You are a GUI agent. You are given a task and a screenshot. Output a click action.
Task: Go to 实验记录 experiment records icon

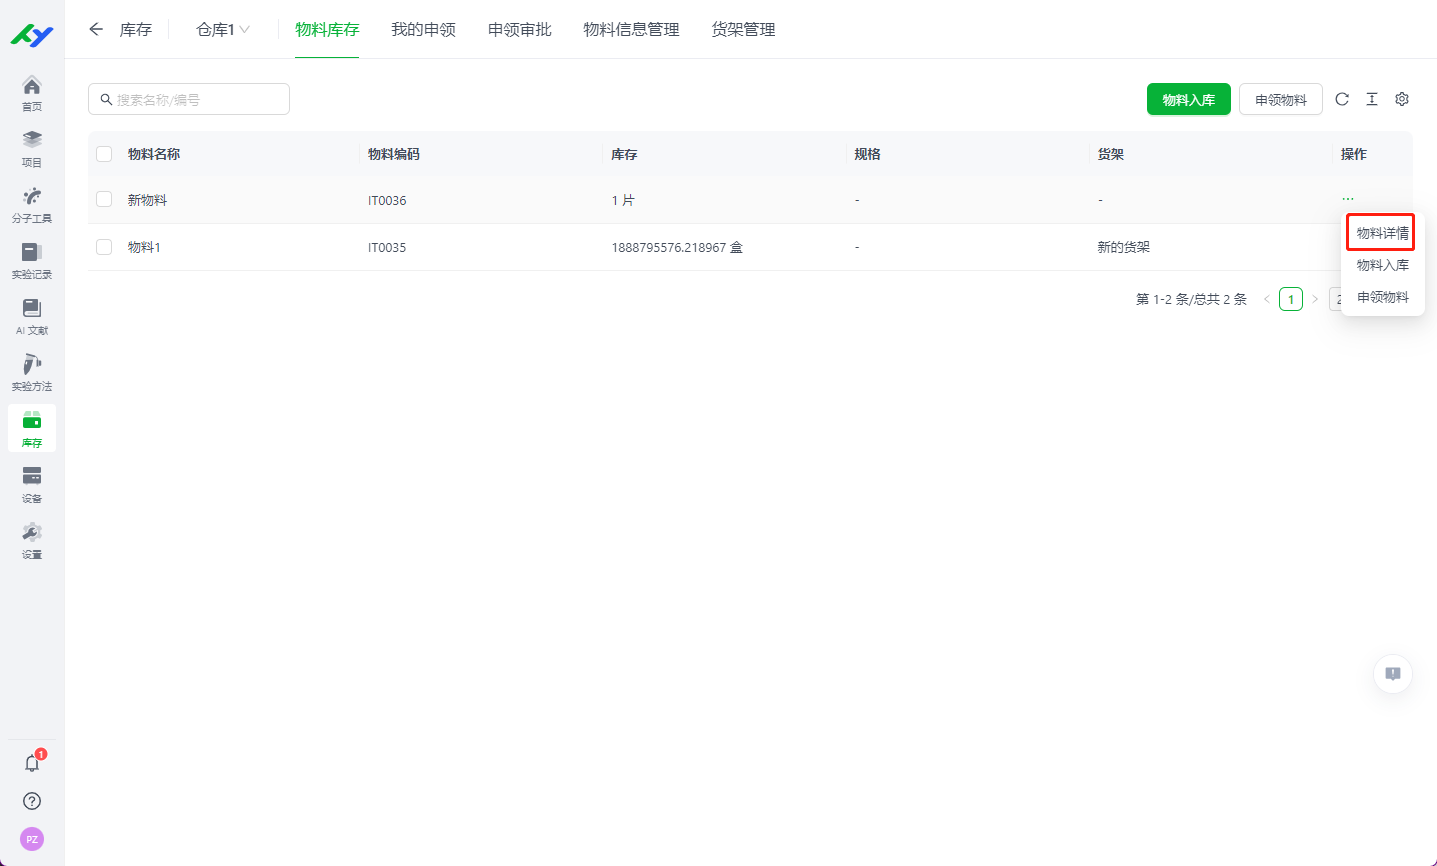point(32,259)
